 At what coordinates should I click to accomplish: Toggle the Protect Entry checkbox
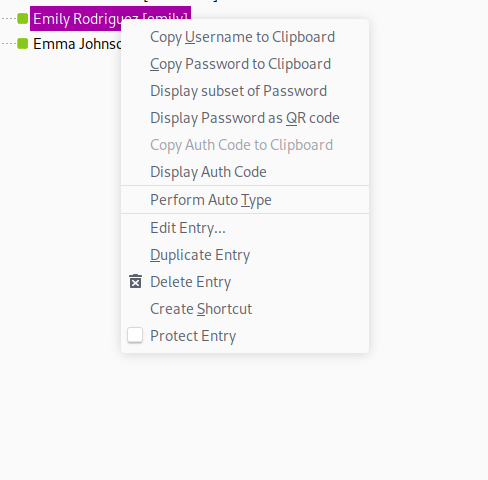pos(135,335)
